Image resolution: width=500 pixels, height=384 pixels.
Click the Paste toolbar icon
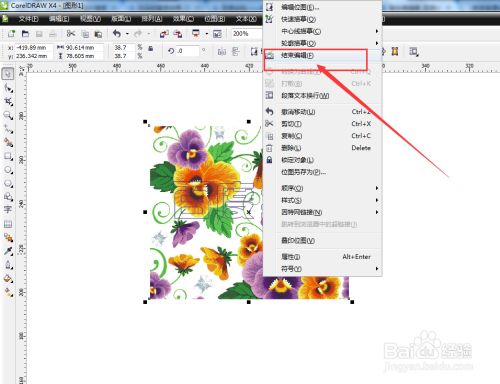(98, 34)
